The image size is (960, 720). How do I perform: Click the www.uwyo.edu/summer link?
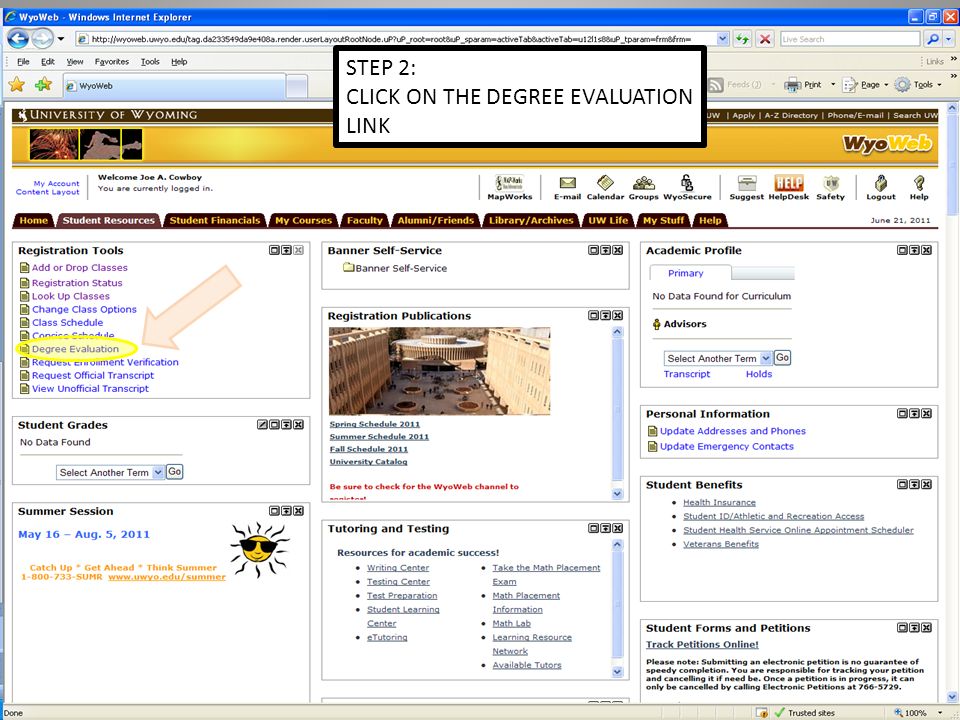click(x=167, y=577)
